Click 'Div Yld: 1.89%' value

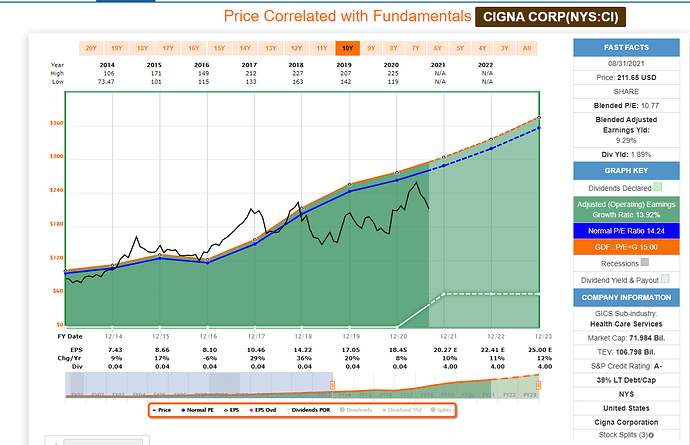[626, 154]
